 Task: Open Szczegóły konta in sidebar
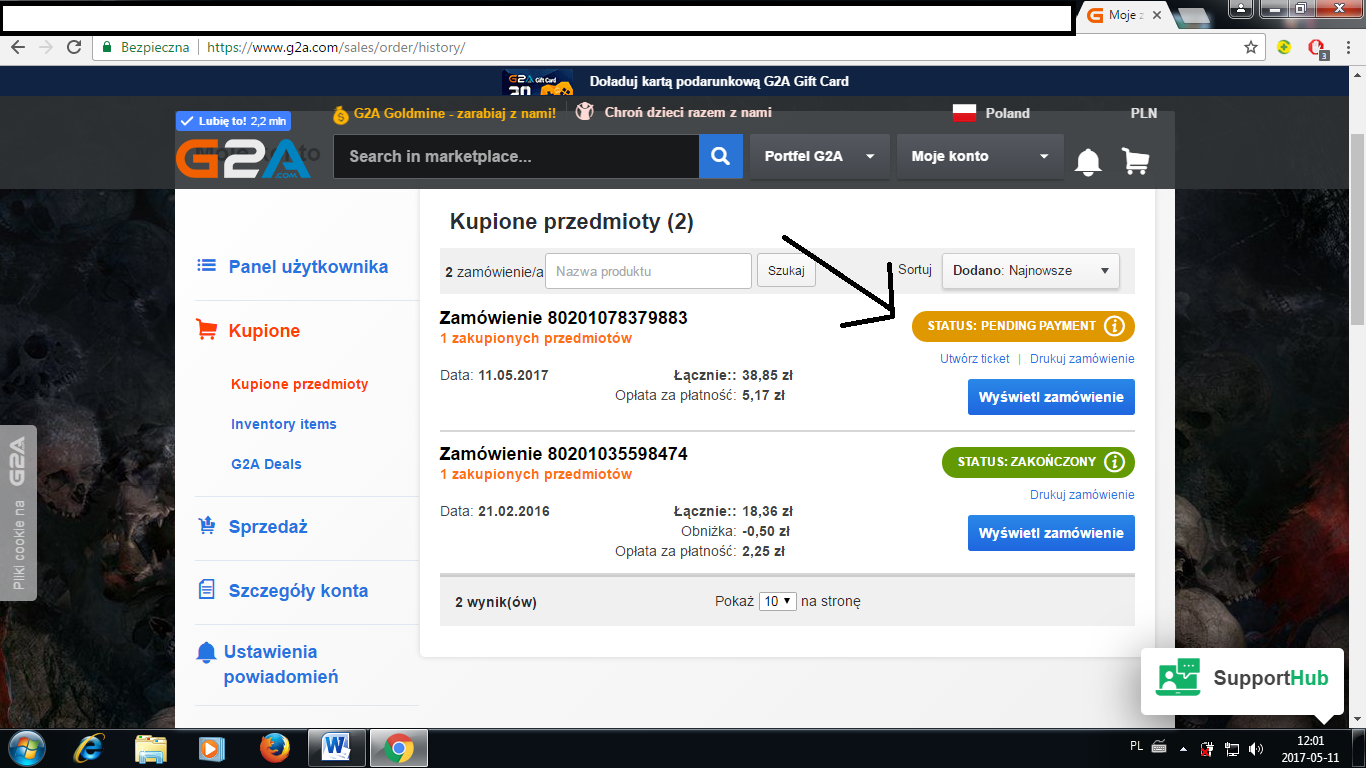click(298, 591)
